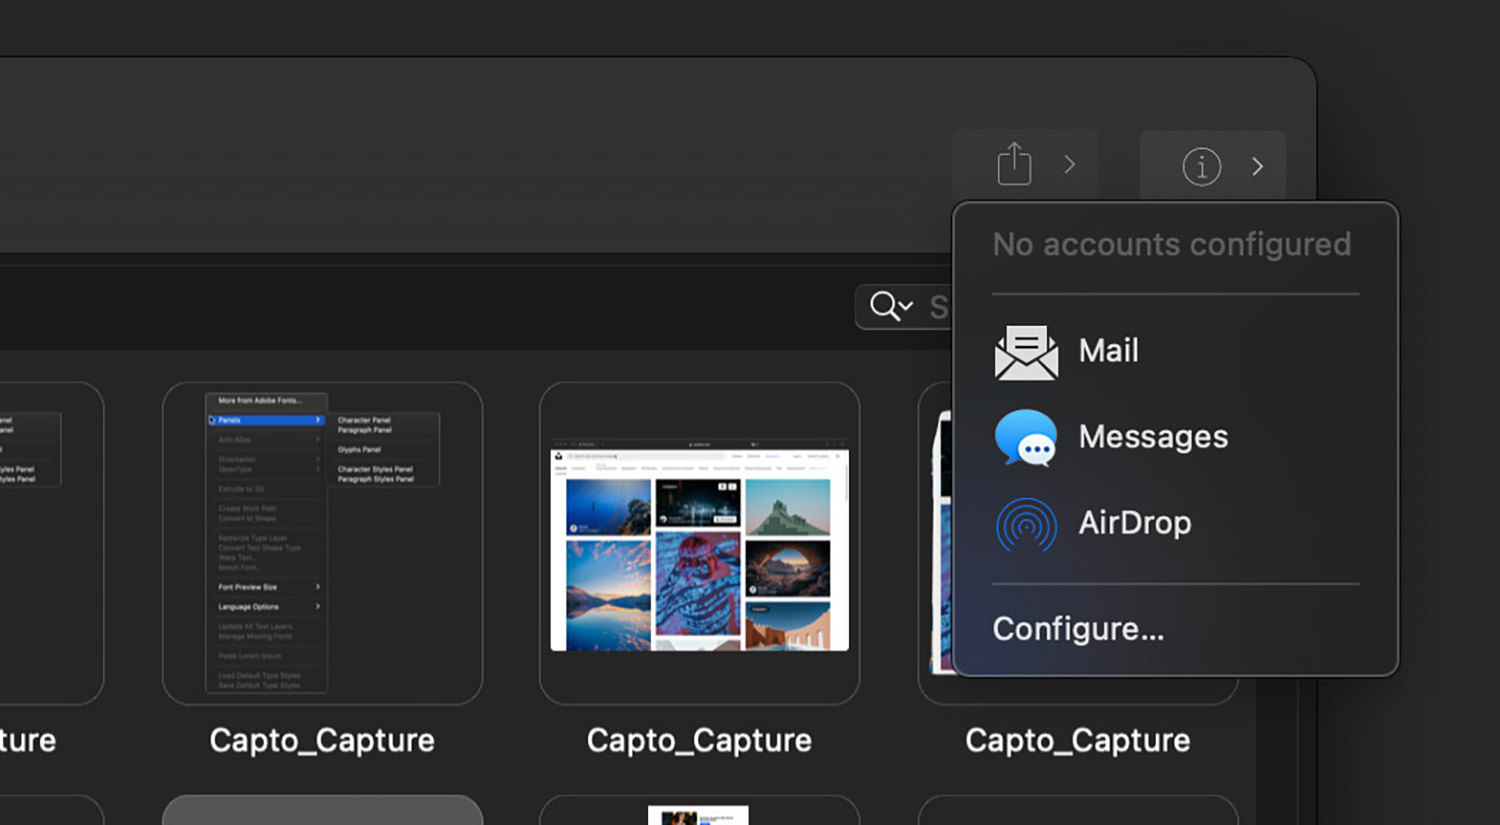Expand the chevron next to Info icon

[x=1257, y=166]
